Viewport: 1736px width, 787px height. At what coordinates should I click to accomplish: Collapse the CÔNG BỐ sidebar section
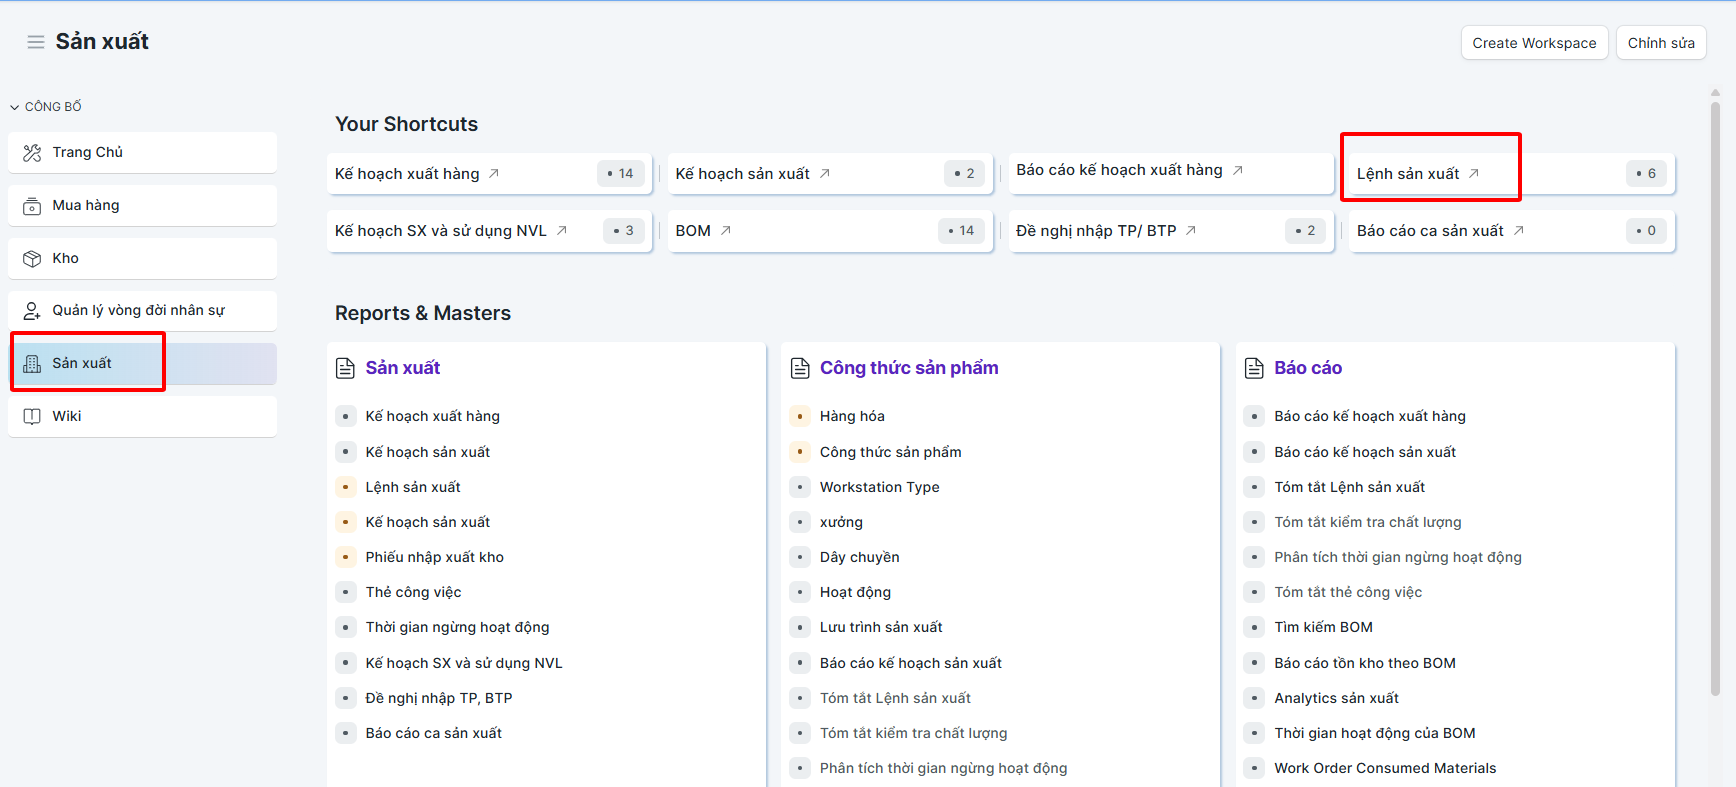click(x=46, y=106)
